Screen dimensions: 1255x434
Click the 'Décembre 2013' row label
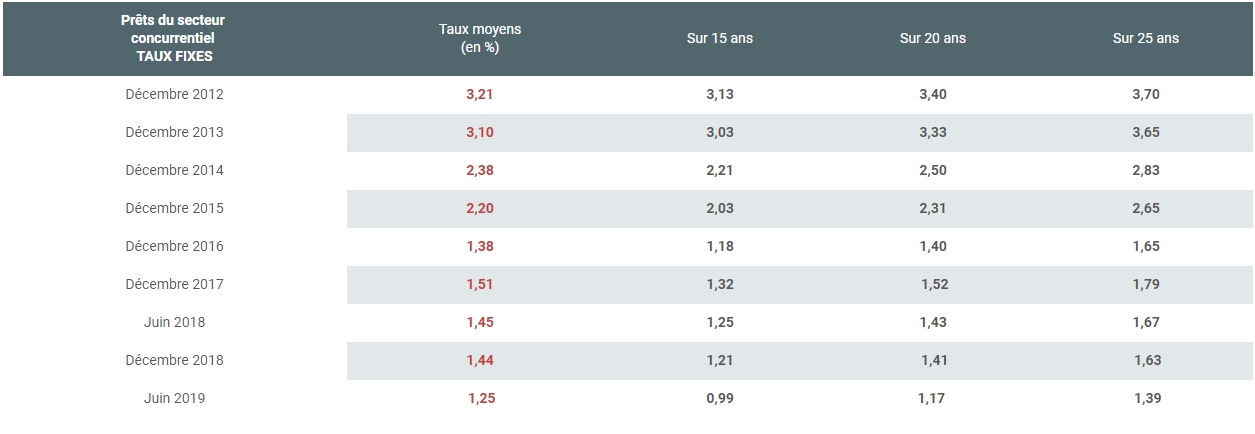[175, 132]
